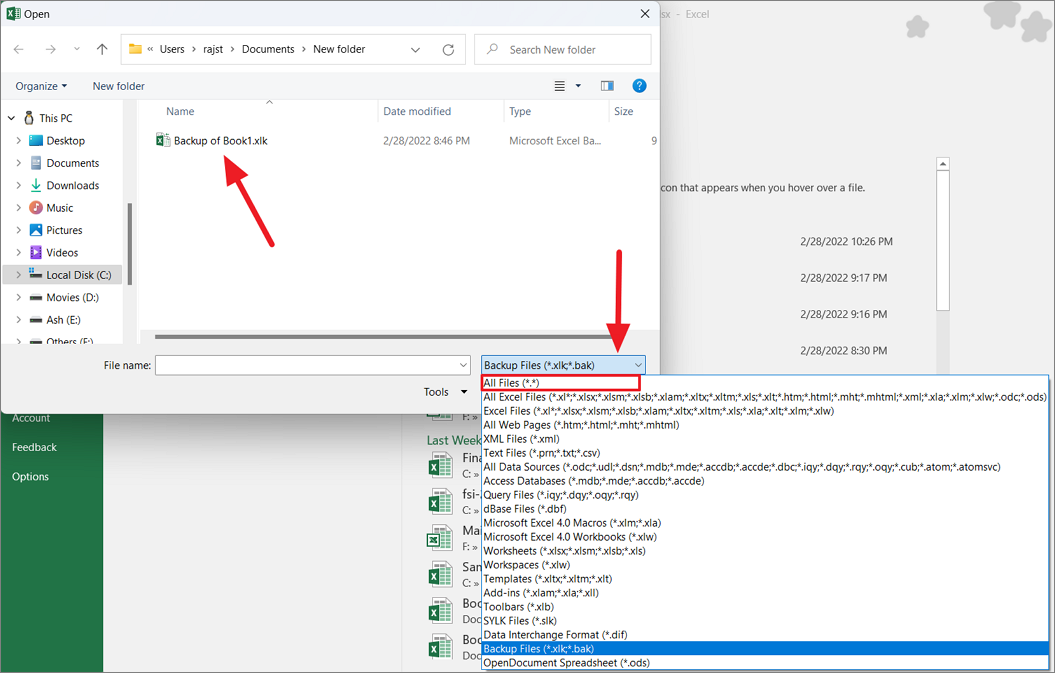The height and width of the screenshot is (673, 1055).
Task: Sort by Name column
Action: (x=180, y=112)
